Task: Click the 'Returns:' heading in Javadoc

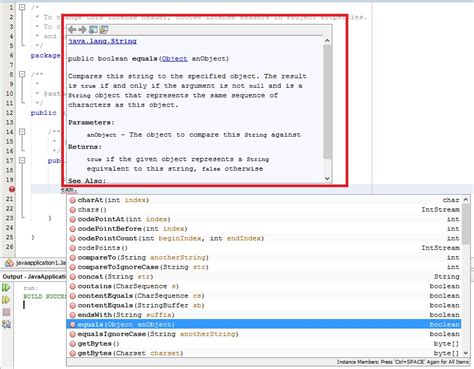Action: tap(85, 147)
